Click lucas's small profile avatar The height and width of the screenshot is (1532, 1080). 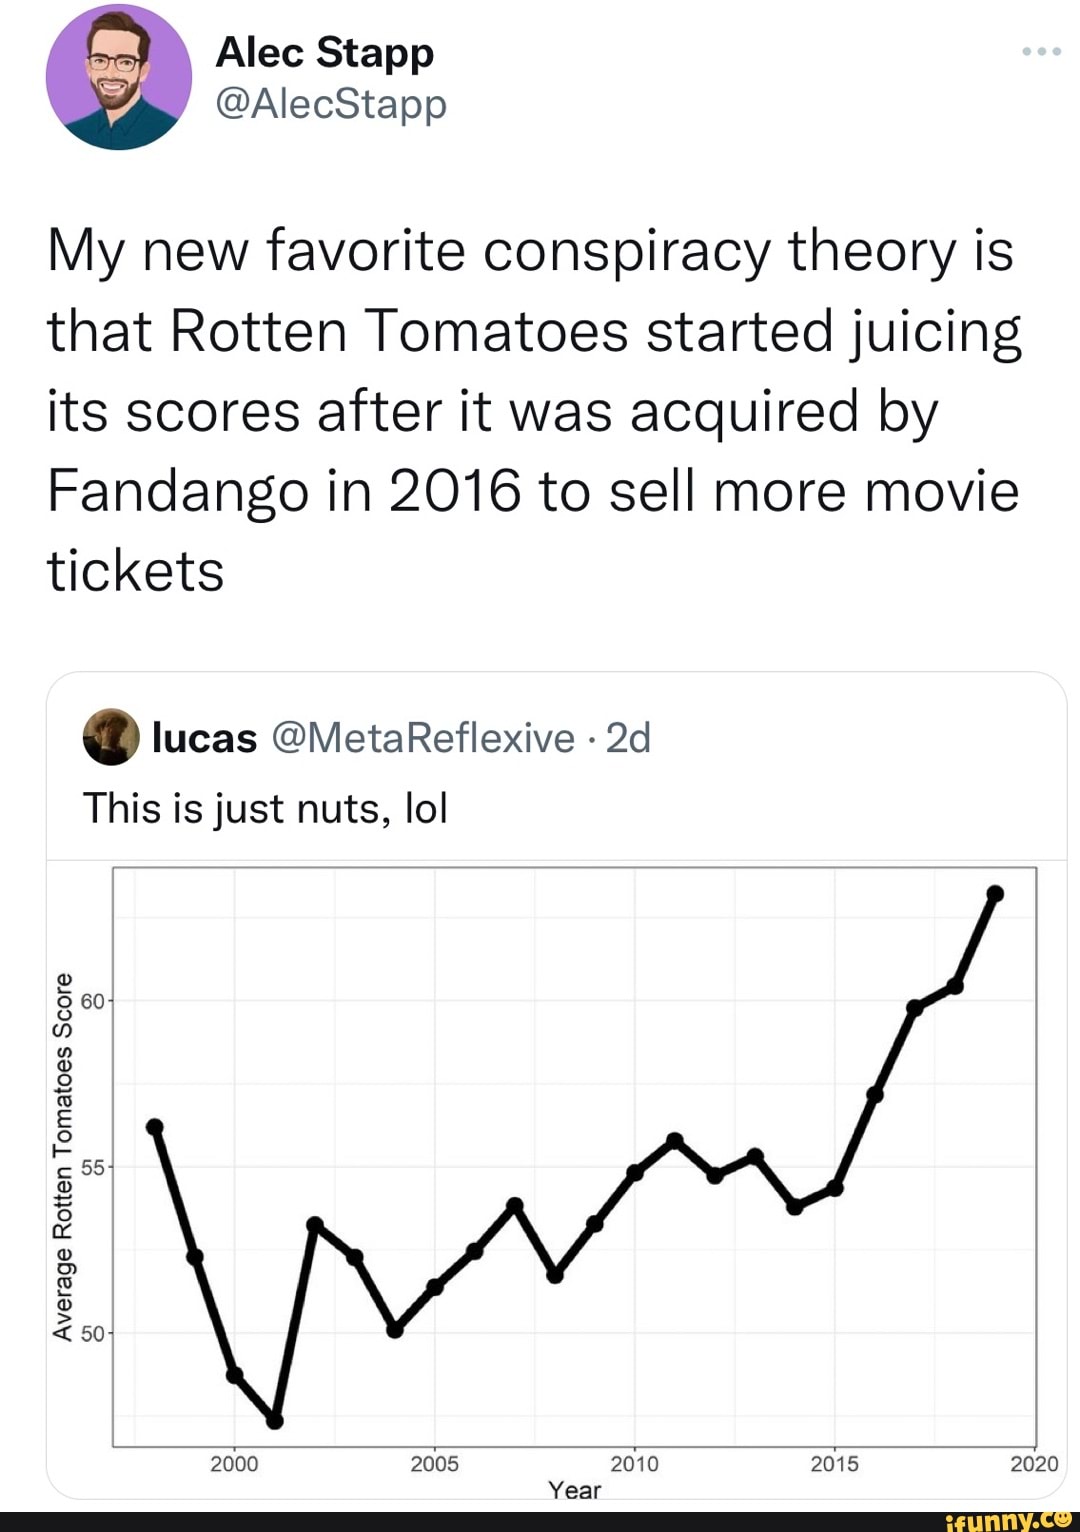[x=111, y=738]
